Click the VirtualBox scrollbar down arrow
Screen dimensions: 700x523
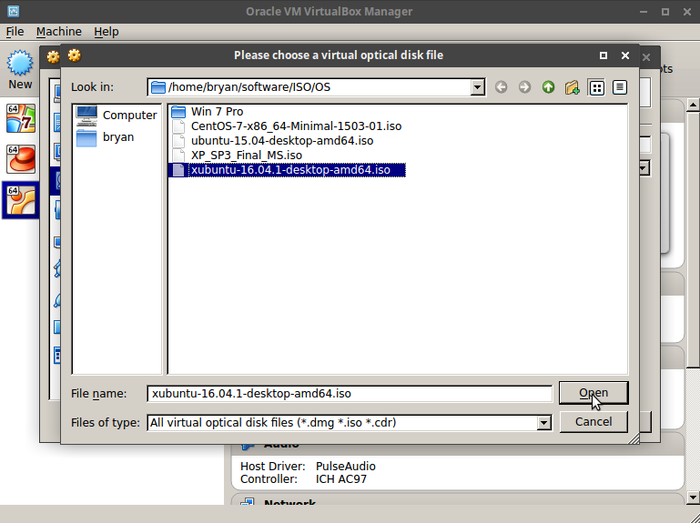click(x=692, y=497)
